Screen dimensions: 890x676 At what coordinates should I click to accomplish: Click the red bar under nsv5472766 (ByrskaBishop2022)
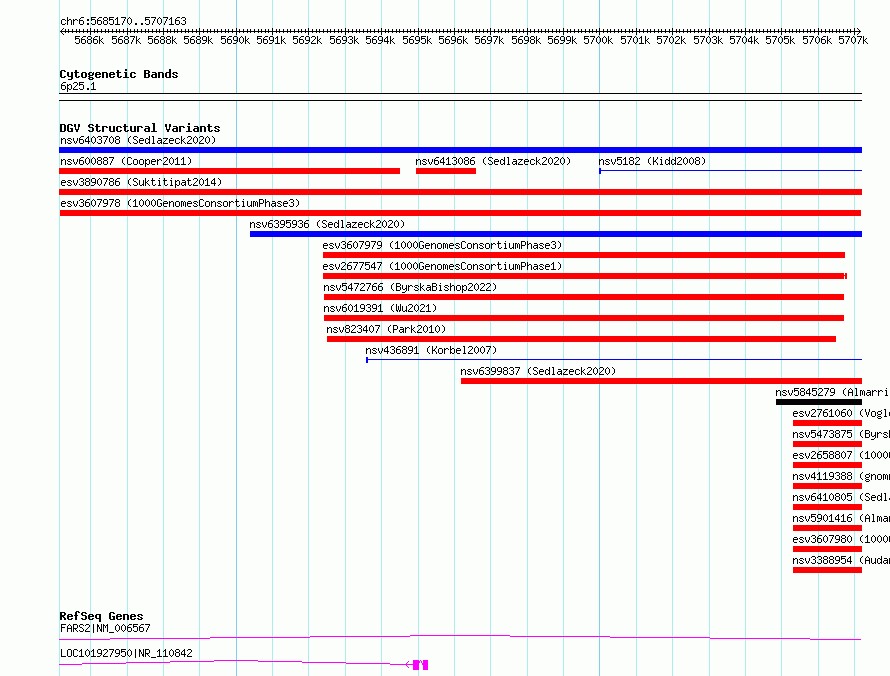(583, 297)
